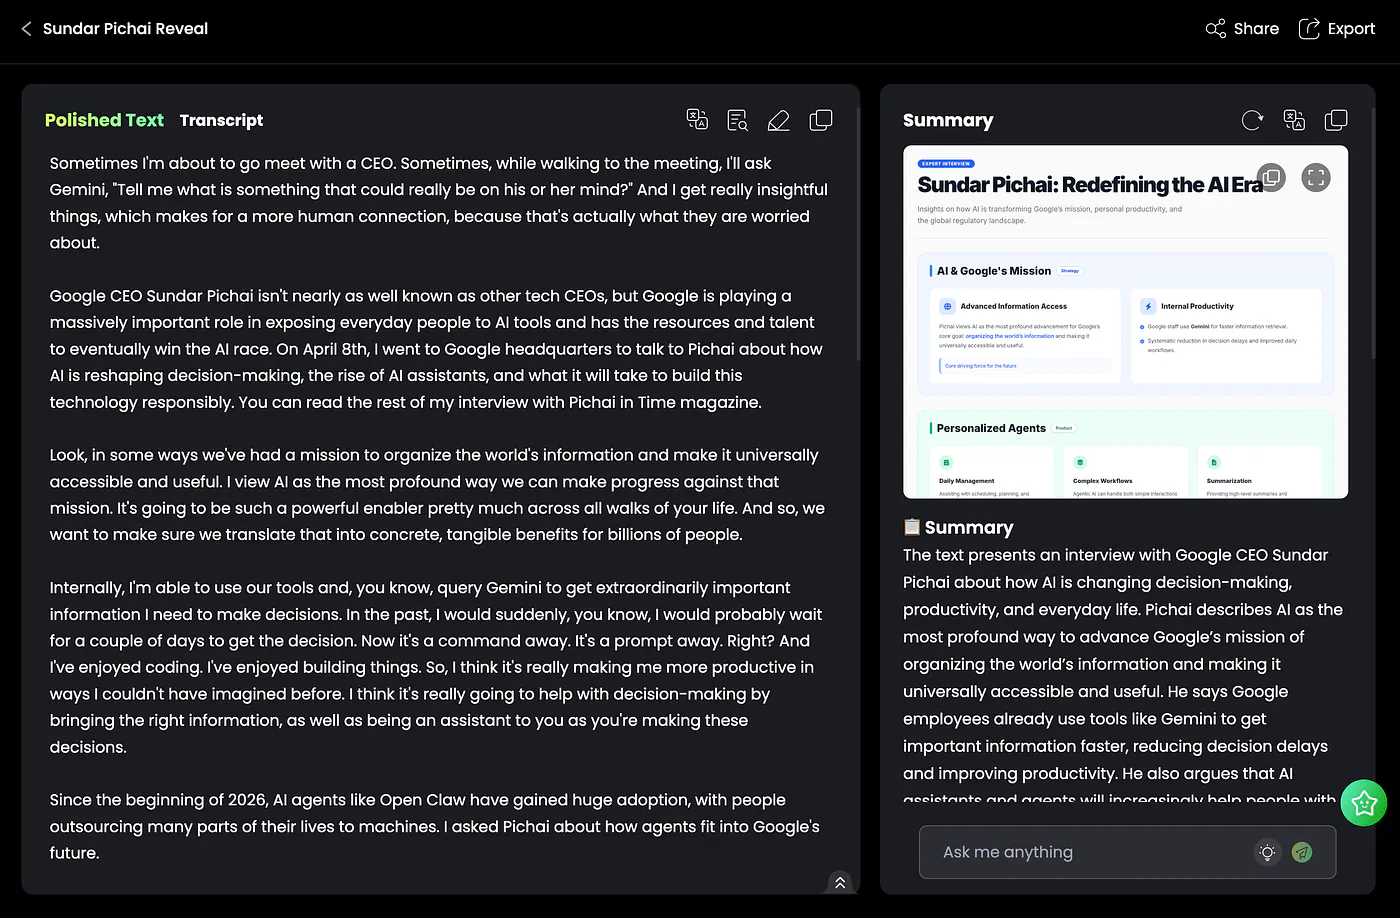Switch to the Transcript tab
Screen dimensions: 1400x918
point(221,120)
